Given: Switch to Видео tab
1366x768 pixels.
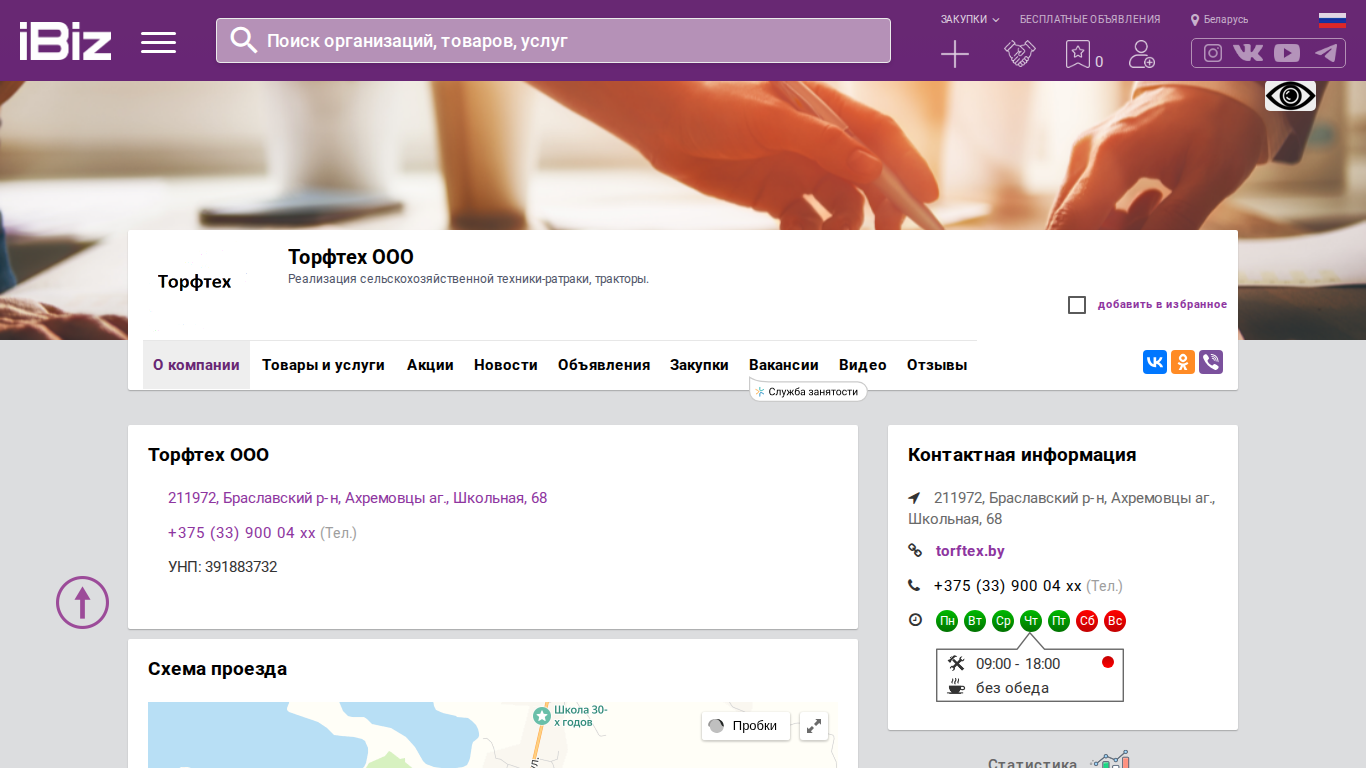Looking at the screenshot, I should (863, 365).
